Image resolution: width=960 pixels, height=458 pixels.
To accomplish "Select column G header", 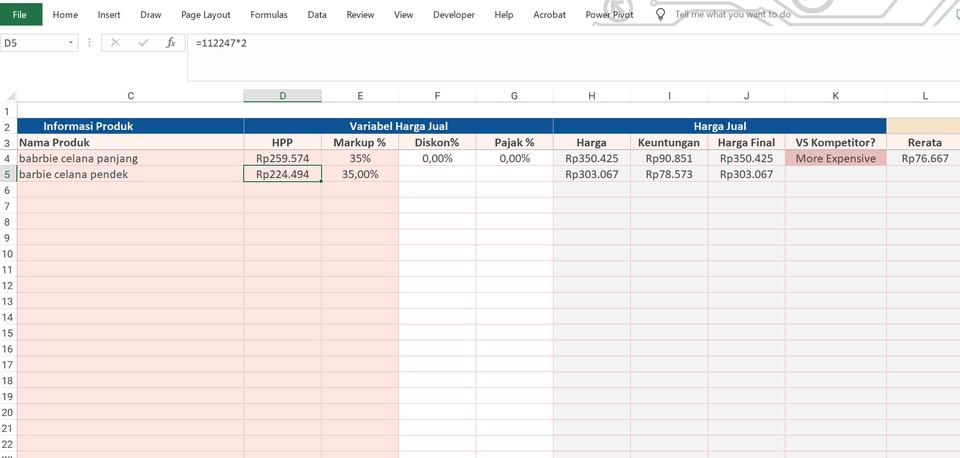I will tap(514, 96).
